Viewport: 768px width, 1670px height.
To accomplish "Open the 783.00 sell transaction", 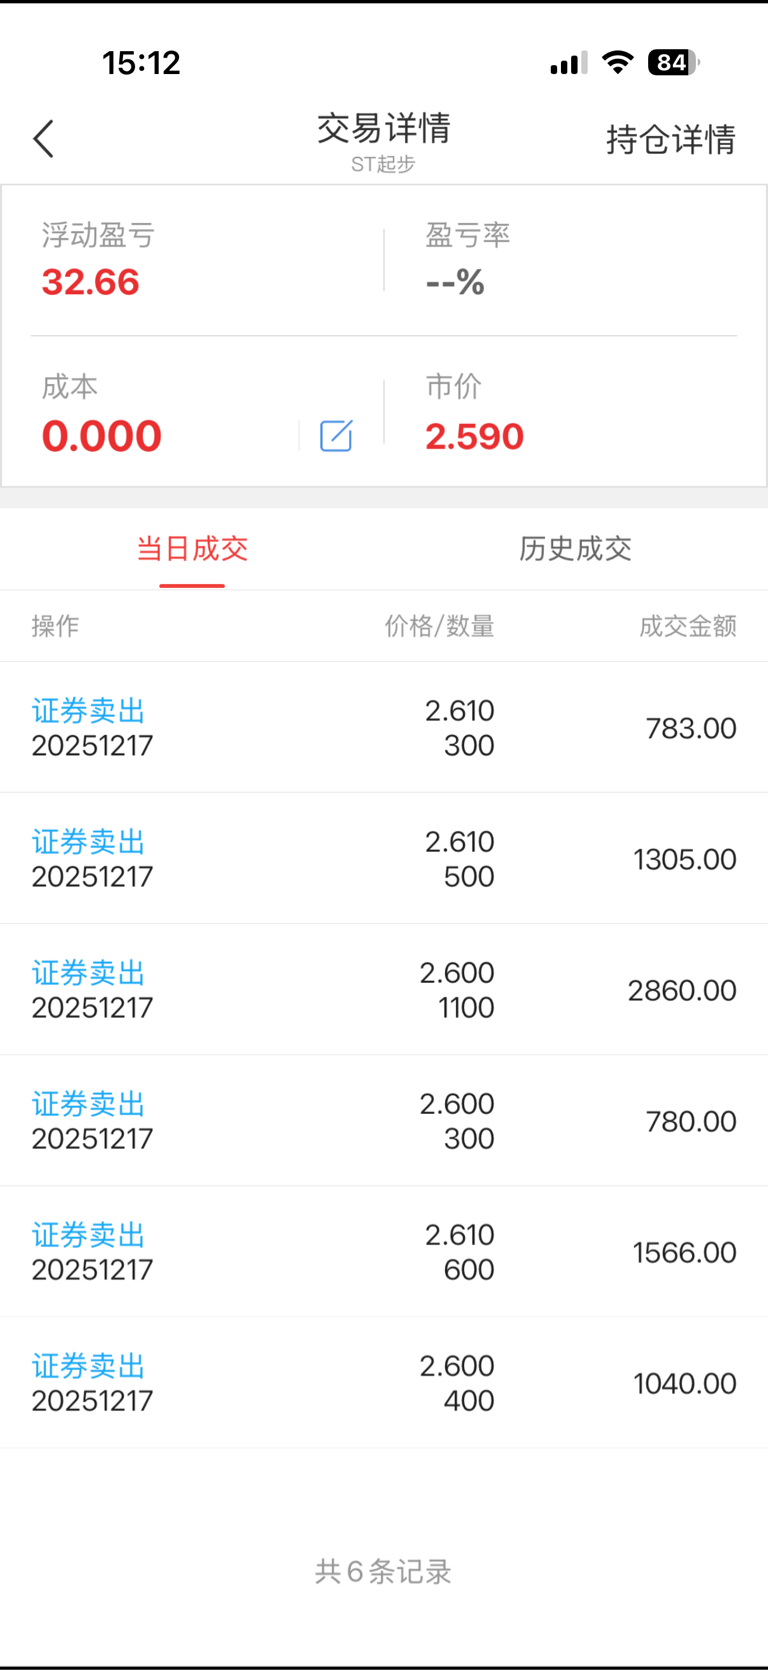I will coord(384,728).
